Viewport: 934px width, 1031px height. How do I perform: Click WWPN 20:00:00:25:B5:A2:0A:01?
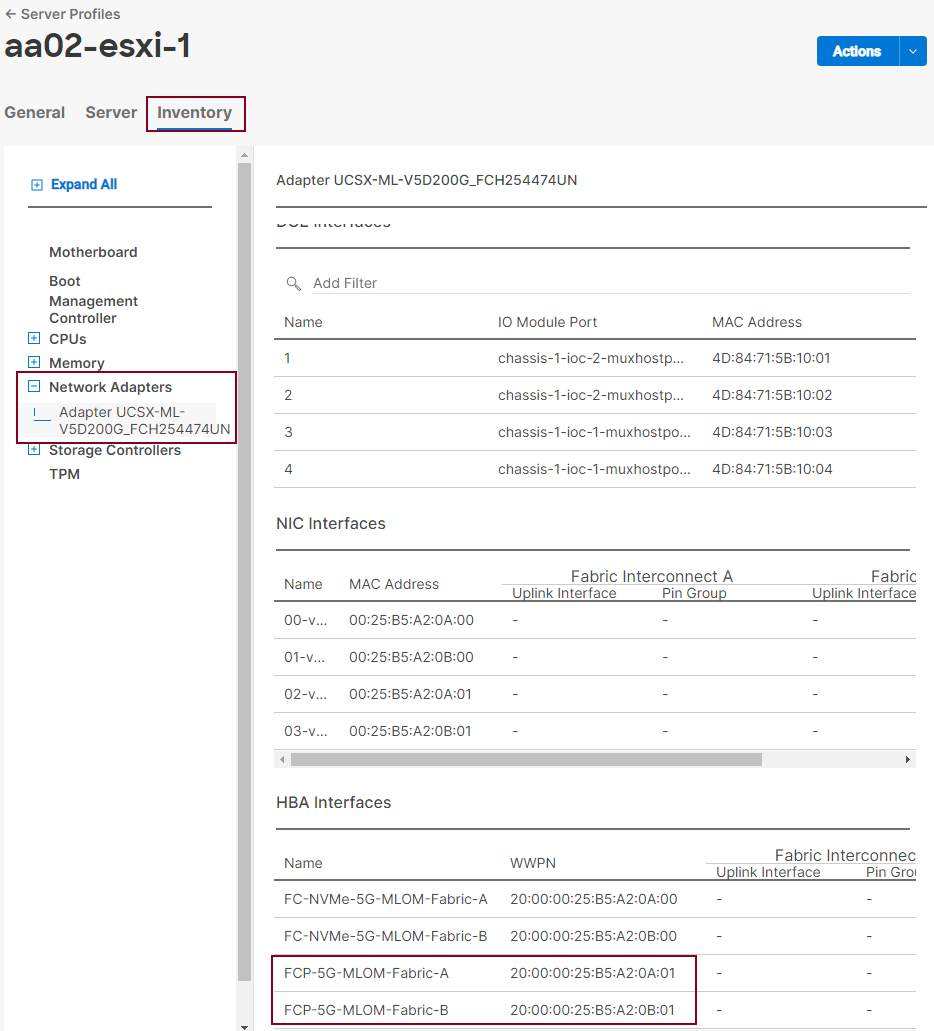click(x=593, y=972)
